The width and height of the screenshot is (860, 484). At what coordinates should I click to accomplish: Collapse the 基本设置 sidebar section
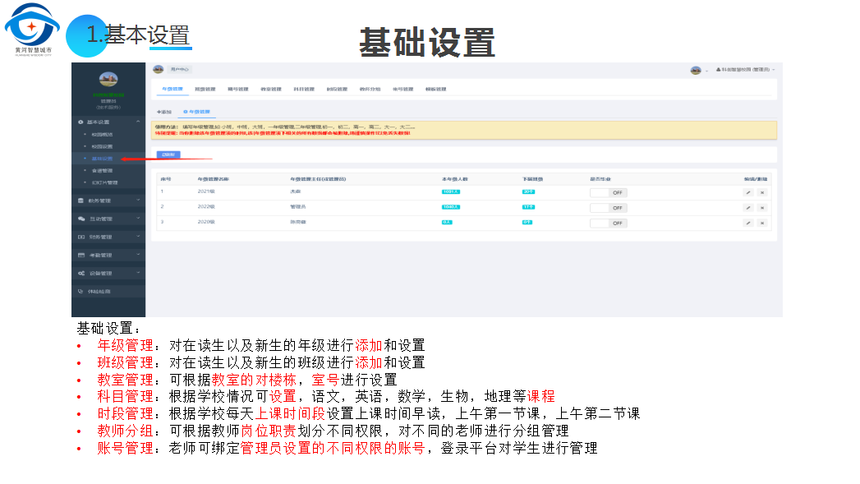[x=138, y=122]
